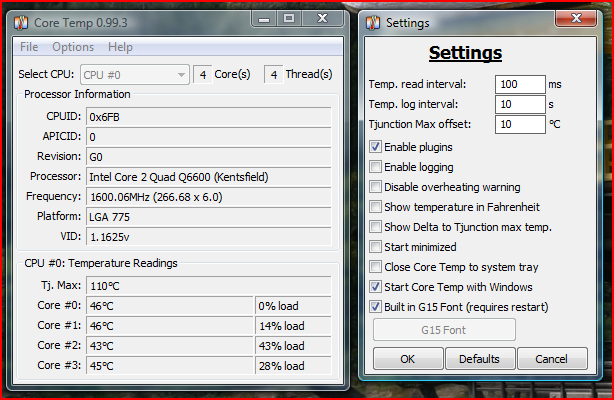Click the Core #3 28% load field

pyautogui.click(x=293, y=366)
